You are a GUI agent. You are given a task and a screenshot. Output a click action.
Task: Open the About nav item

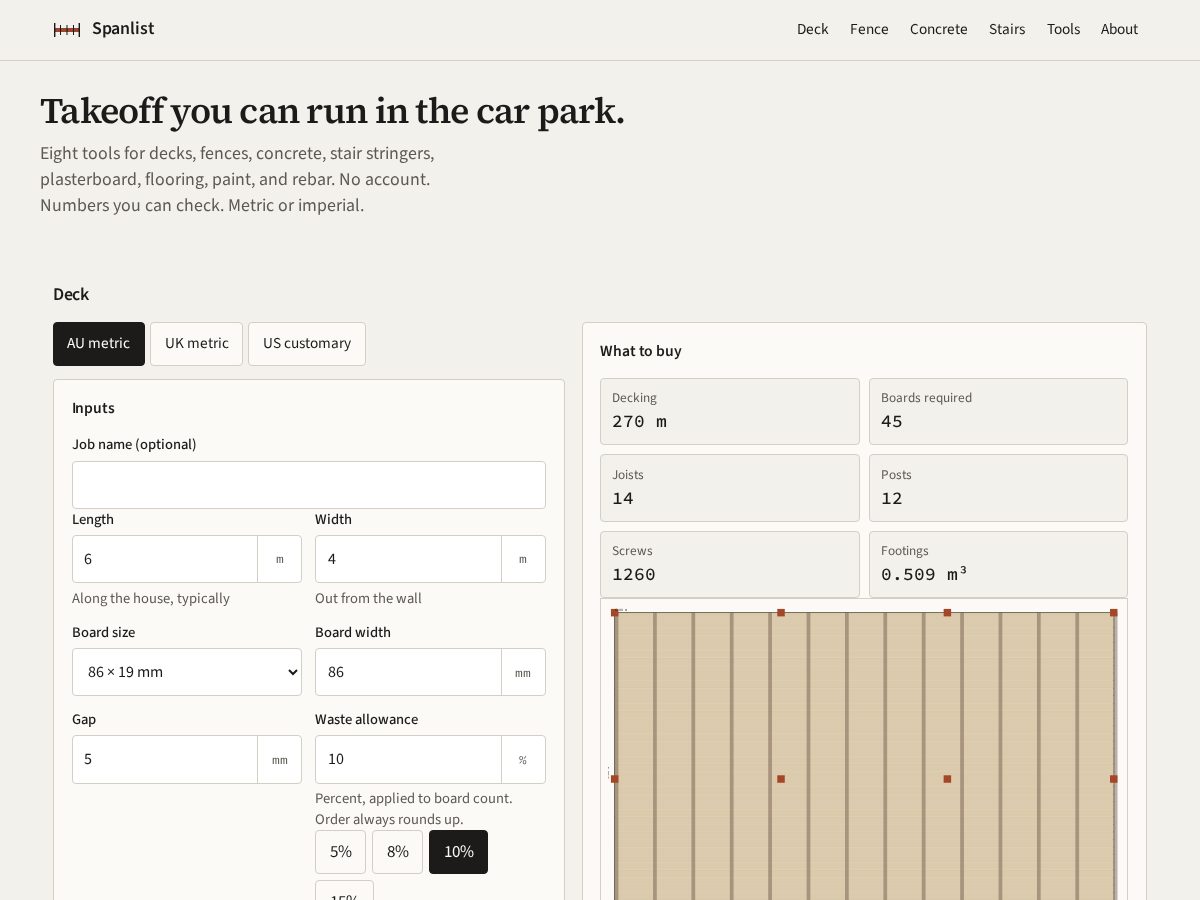click(x=1119, y=29)
